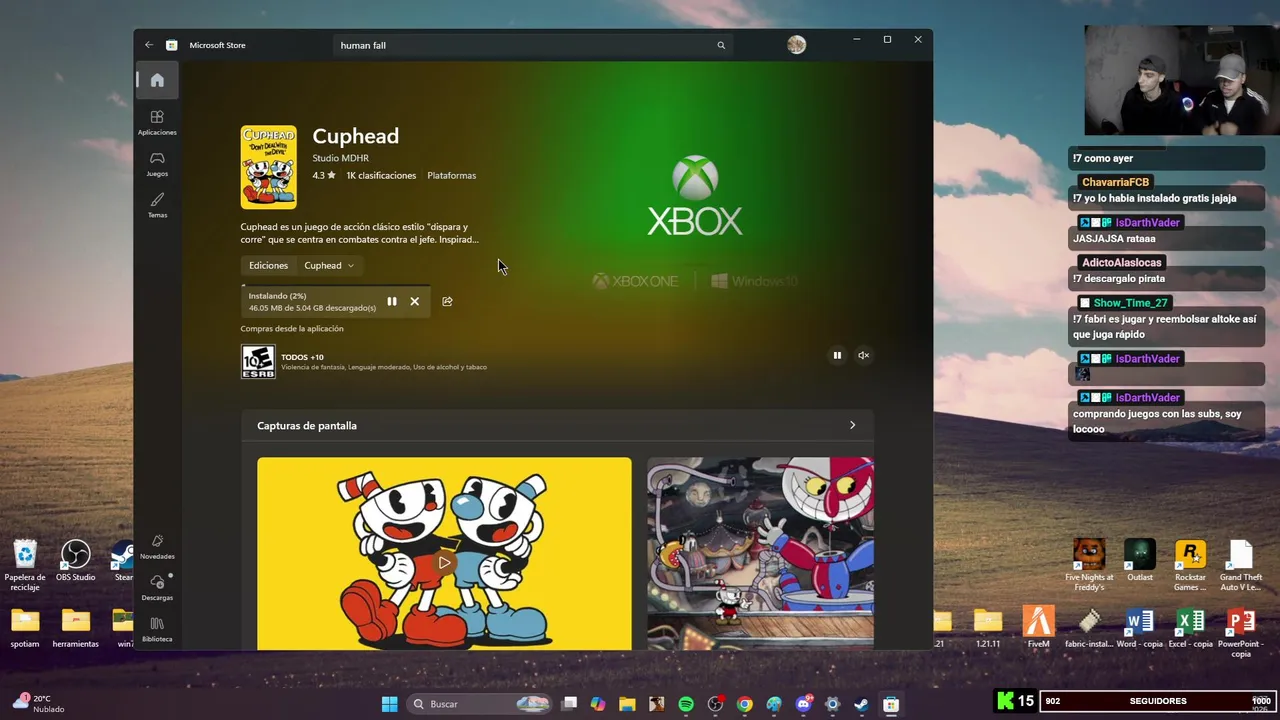Open Descargas in the Store sidebar
The height and width of the screenshot is (720, 1280).
coord(157,588)
